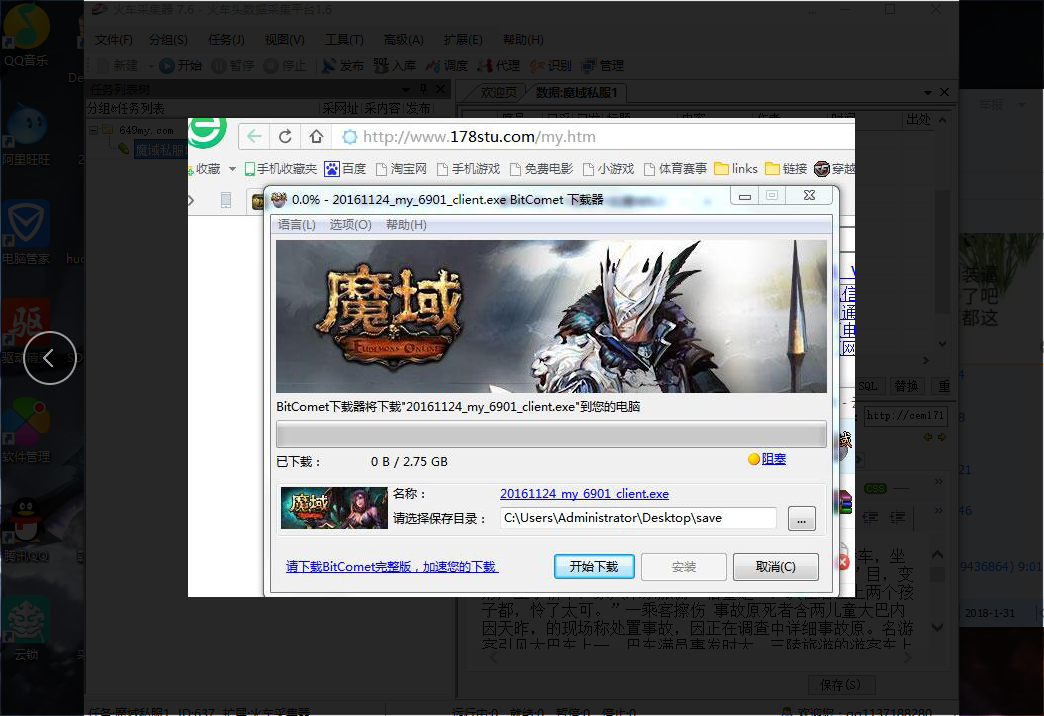Launch 腾讯QQ from the desktop dock

pyautogui.click(x=25, y=522)
